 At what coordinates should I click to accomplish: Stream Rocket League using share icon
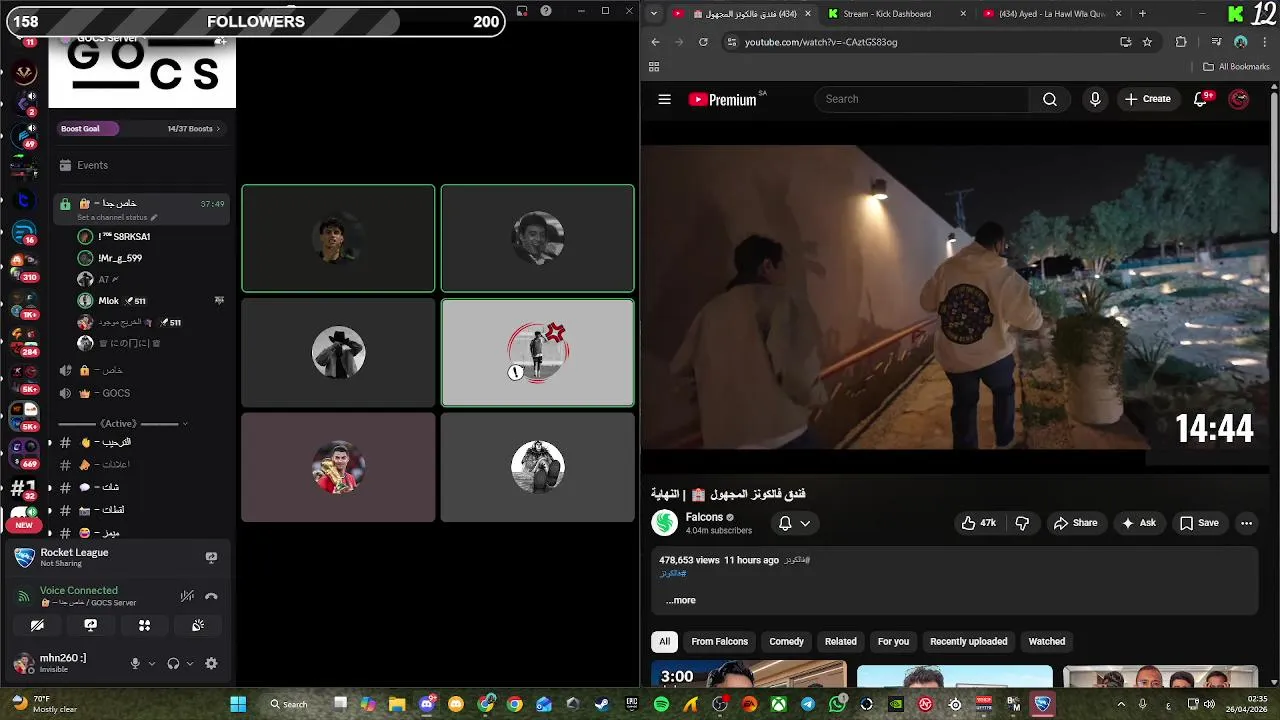[211, 557]
